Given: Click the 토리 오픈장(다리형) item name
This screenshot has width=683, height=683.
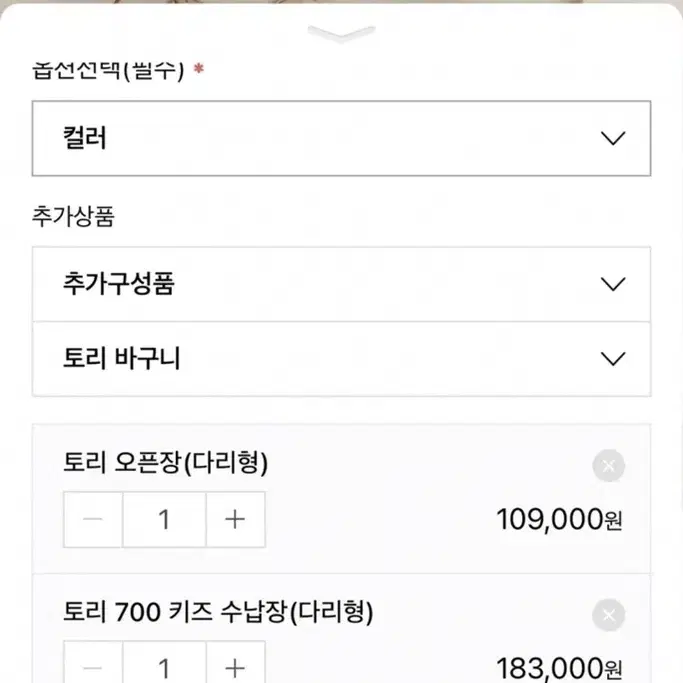Looking at the screenshot, I should pos(166,463).
